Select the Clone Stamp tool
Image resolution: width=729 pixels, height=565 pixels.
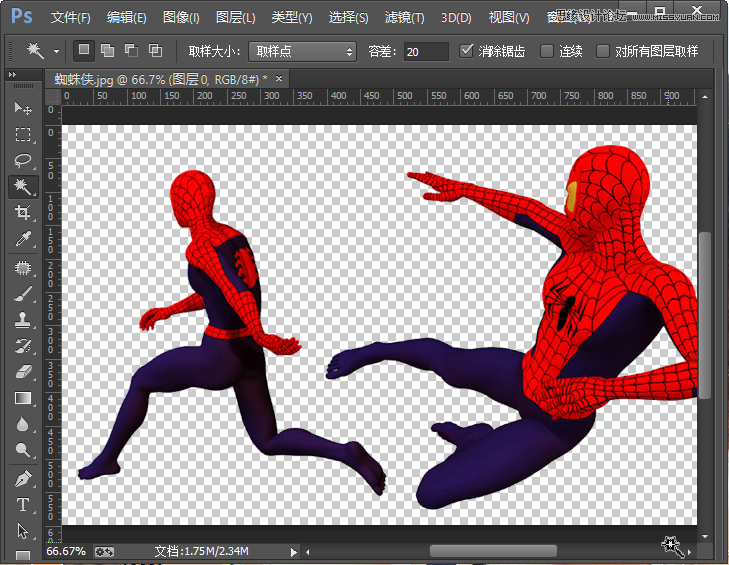[23, 320]
